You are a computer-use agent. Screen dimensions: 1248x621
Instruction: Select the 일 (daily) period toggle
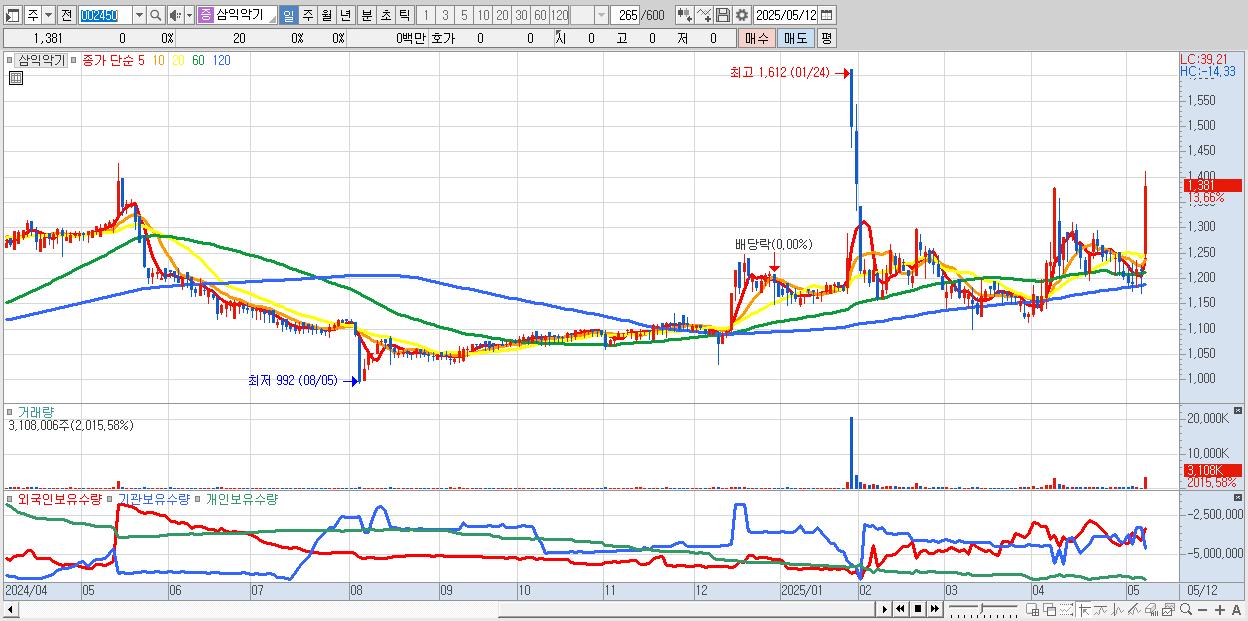pos(288,15)
